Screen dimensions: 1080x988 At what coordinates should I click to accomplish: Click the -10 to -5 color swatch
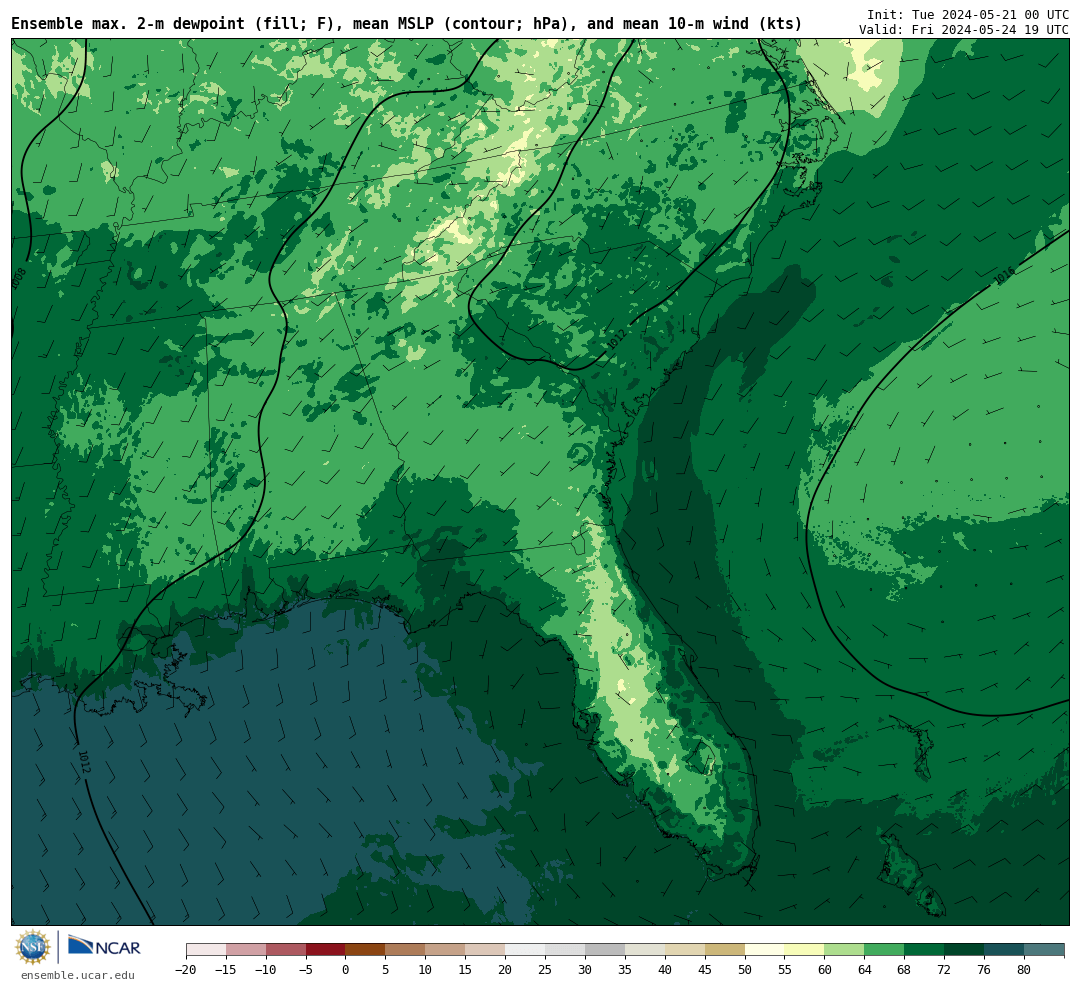(286, 949)
